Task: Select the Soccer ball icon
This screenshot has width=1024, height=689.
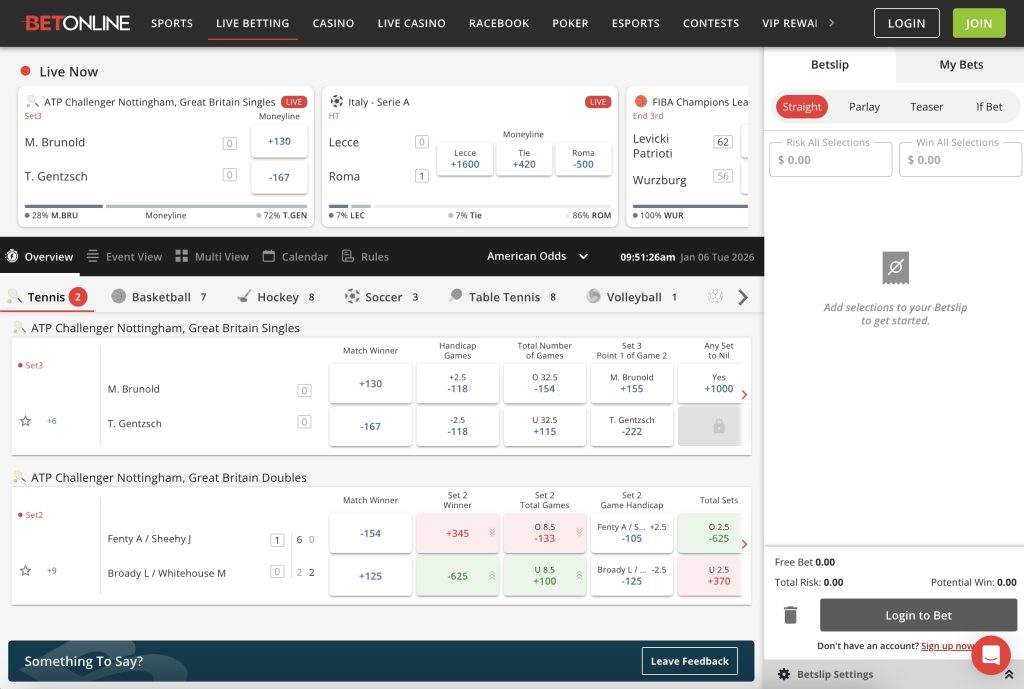Action: tap(352, 296)
